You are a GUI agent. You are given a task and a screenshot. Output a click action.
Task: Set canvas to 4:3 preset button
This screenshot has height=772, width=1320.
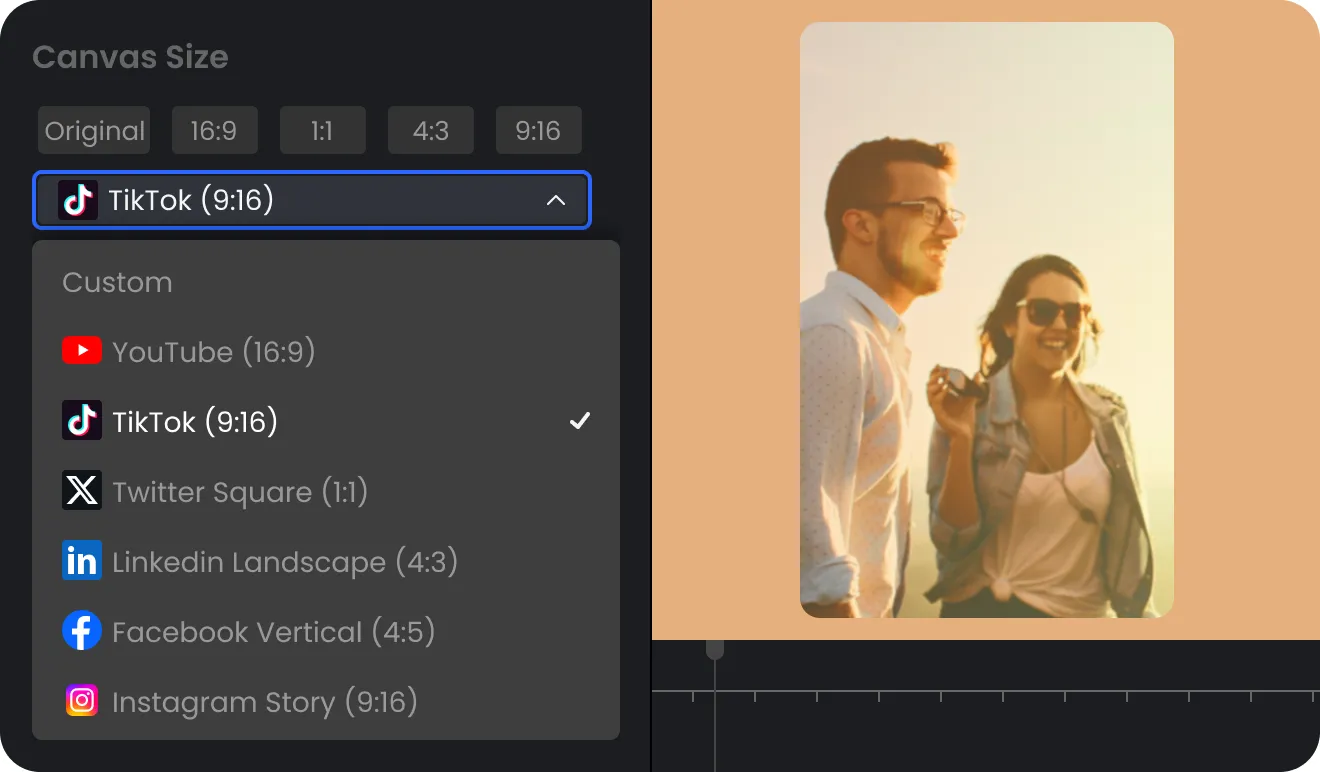coord(430,131)
